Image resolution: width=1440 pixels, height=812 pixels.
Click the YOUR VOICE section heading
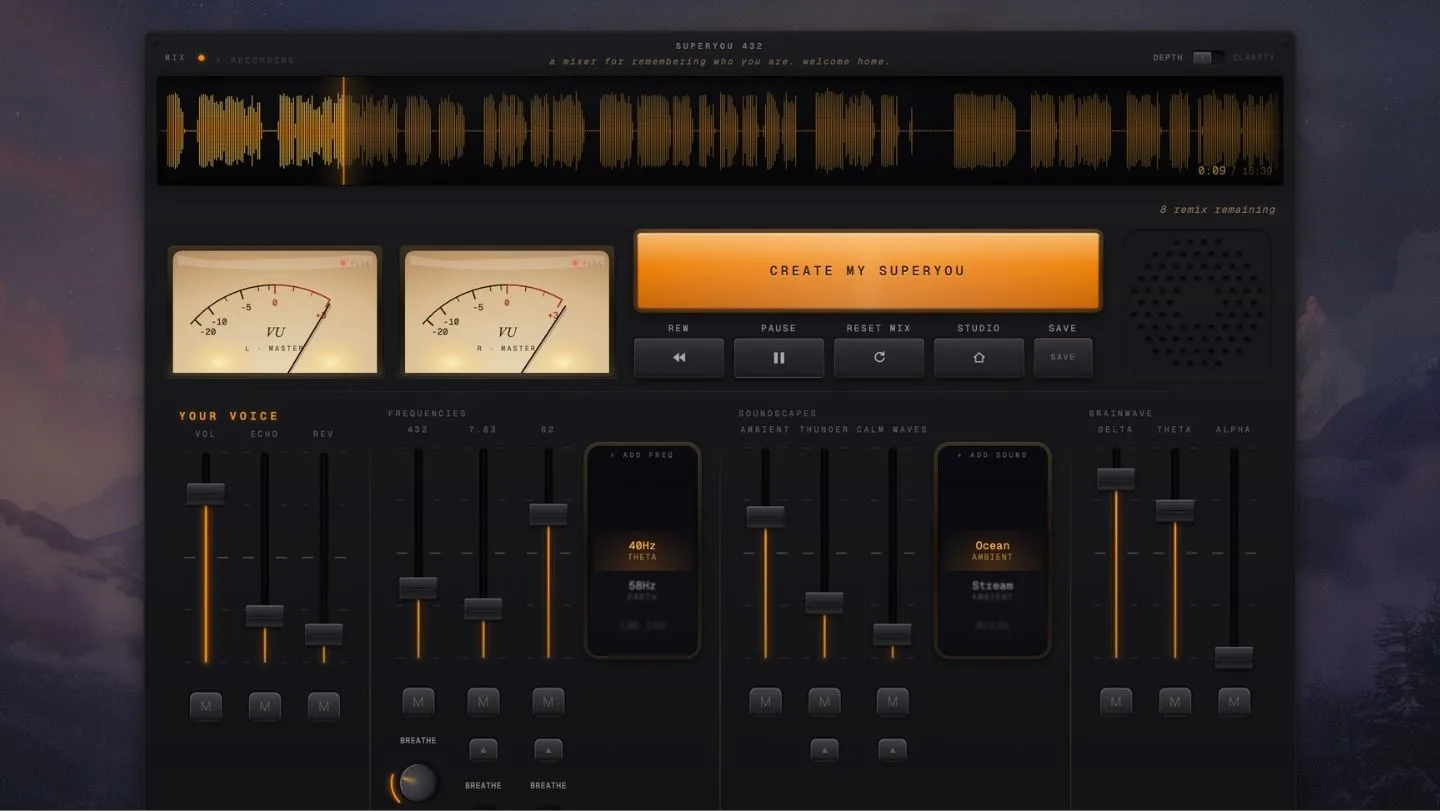(229, 416)
